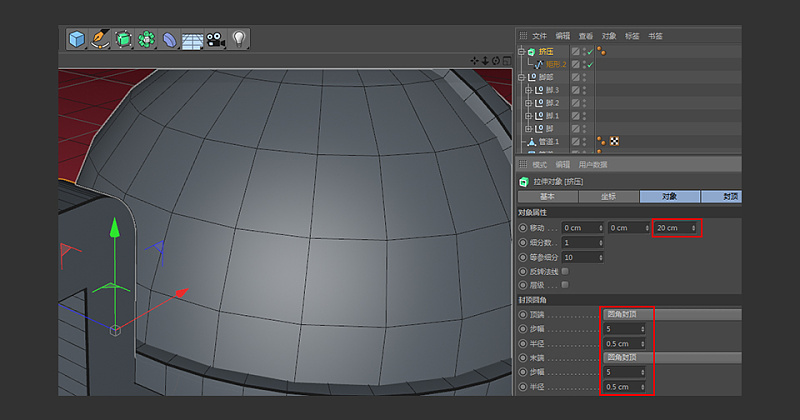Click the checkerboard material tag on 管道.1
This screenshot has width=800, height=420.
point(614,142)
